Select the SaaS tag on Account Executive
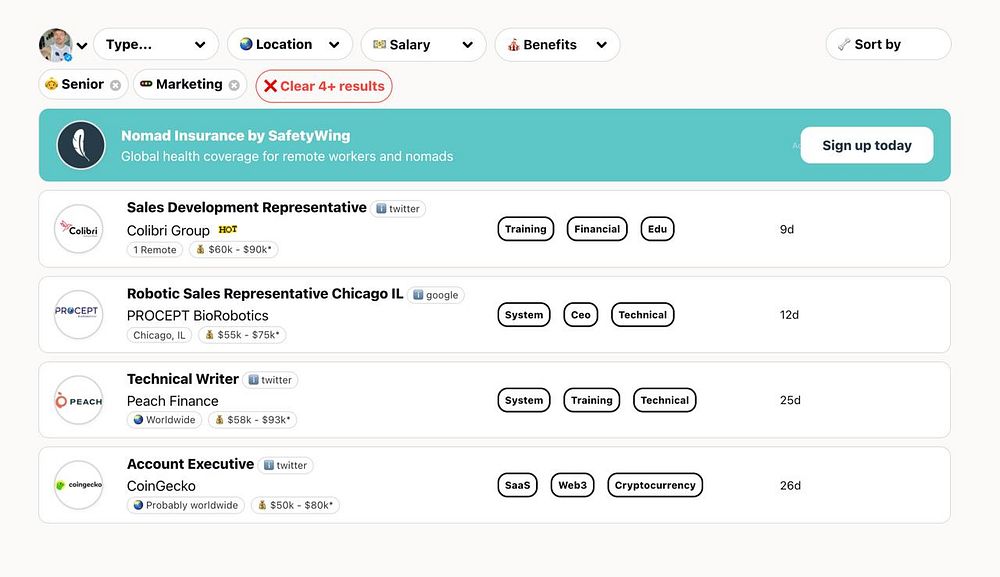The width and height of the screenshot is (1000, 577). [517, 486]
